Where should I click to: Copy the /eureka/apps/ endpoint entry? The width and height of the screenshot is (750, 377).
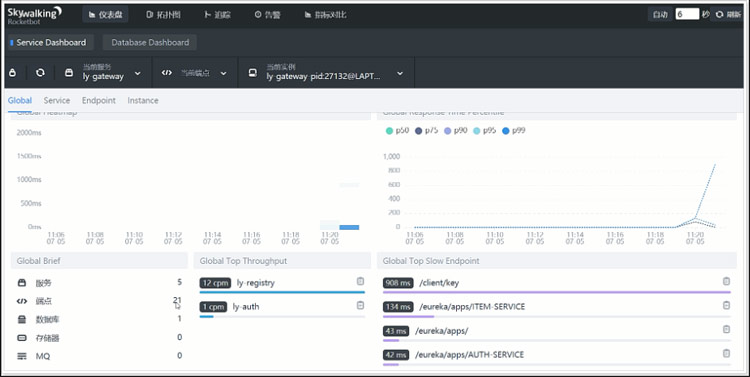coord(726,329)
